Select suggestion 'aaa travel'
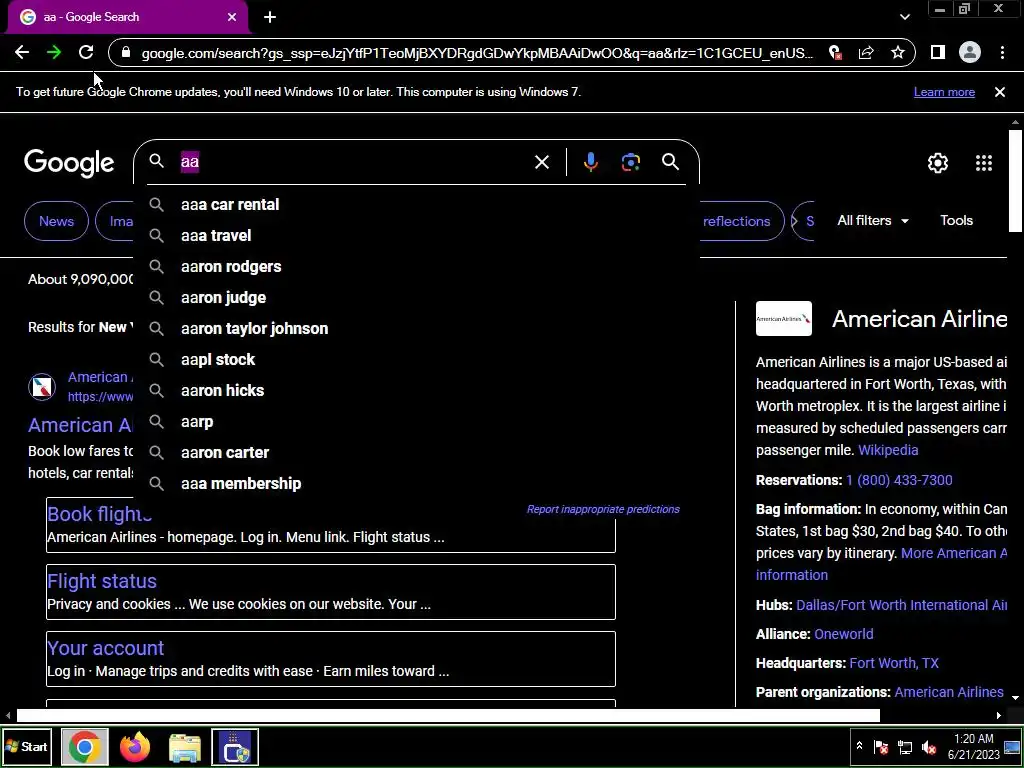This screenshot has height=768, width=1024. (x=417, y=236)
